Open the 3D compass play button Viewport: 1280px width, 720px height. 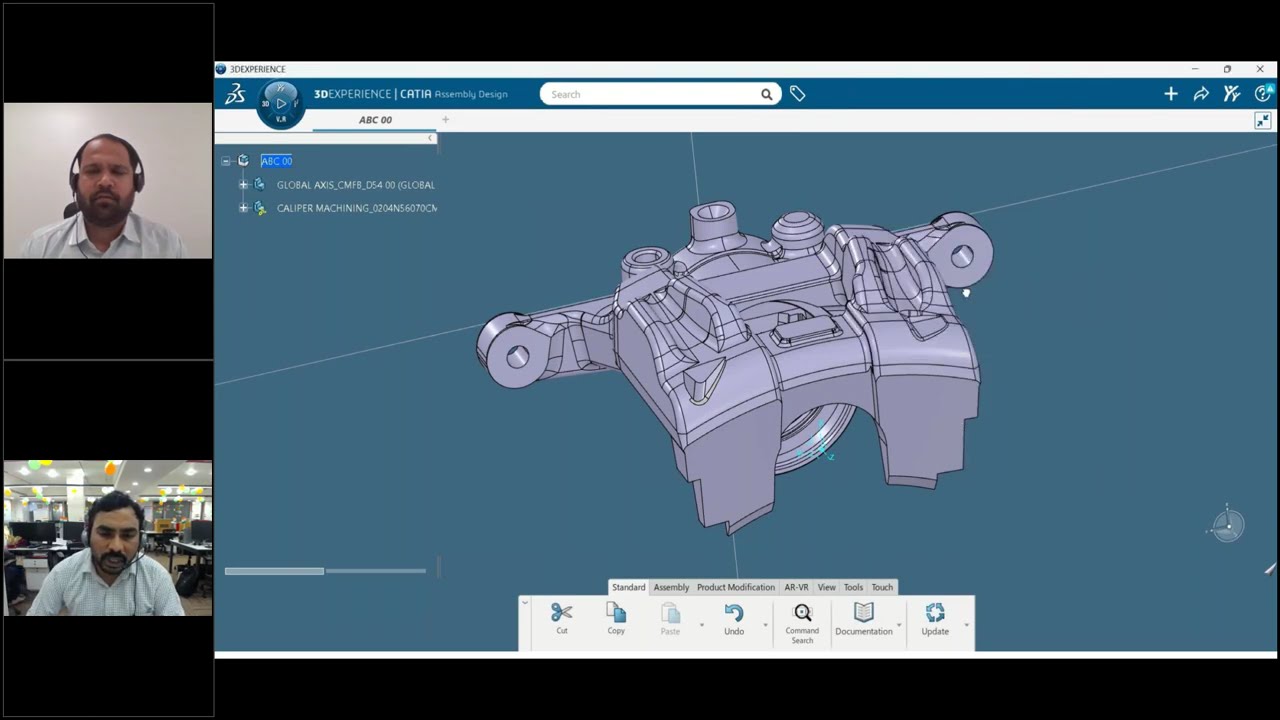coord(281,103)
